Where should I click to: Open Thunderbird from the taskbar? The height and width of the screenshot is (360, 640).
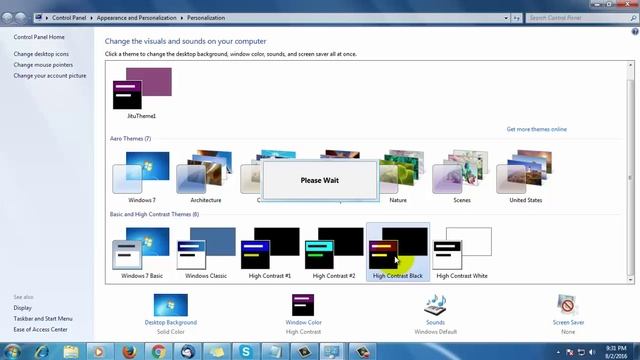point(187,351)
